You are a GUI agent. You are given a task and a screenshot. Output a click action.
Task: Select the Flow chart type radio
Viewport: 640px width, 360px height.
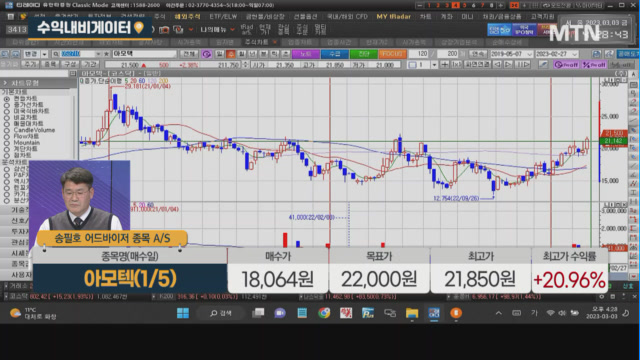pos(7,136)
